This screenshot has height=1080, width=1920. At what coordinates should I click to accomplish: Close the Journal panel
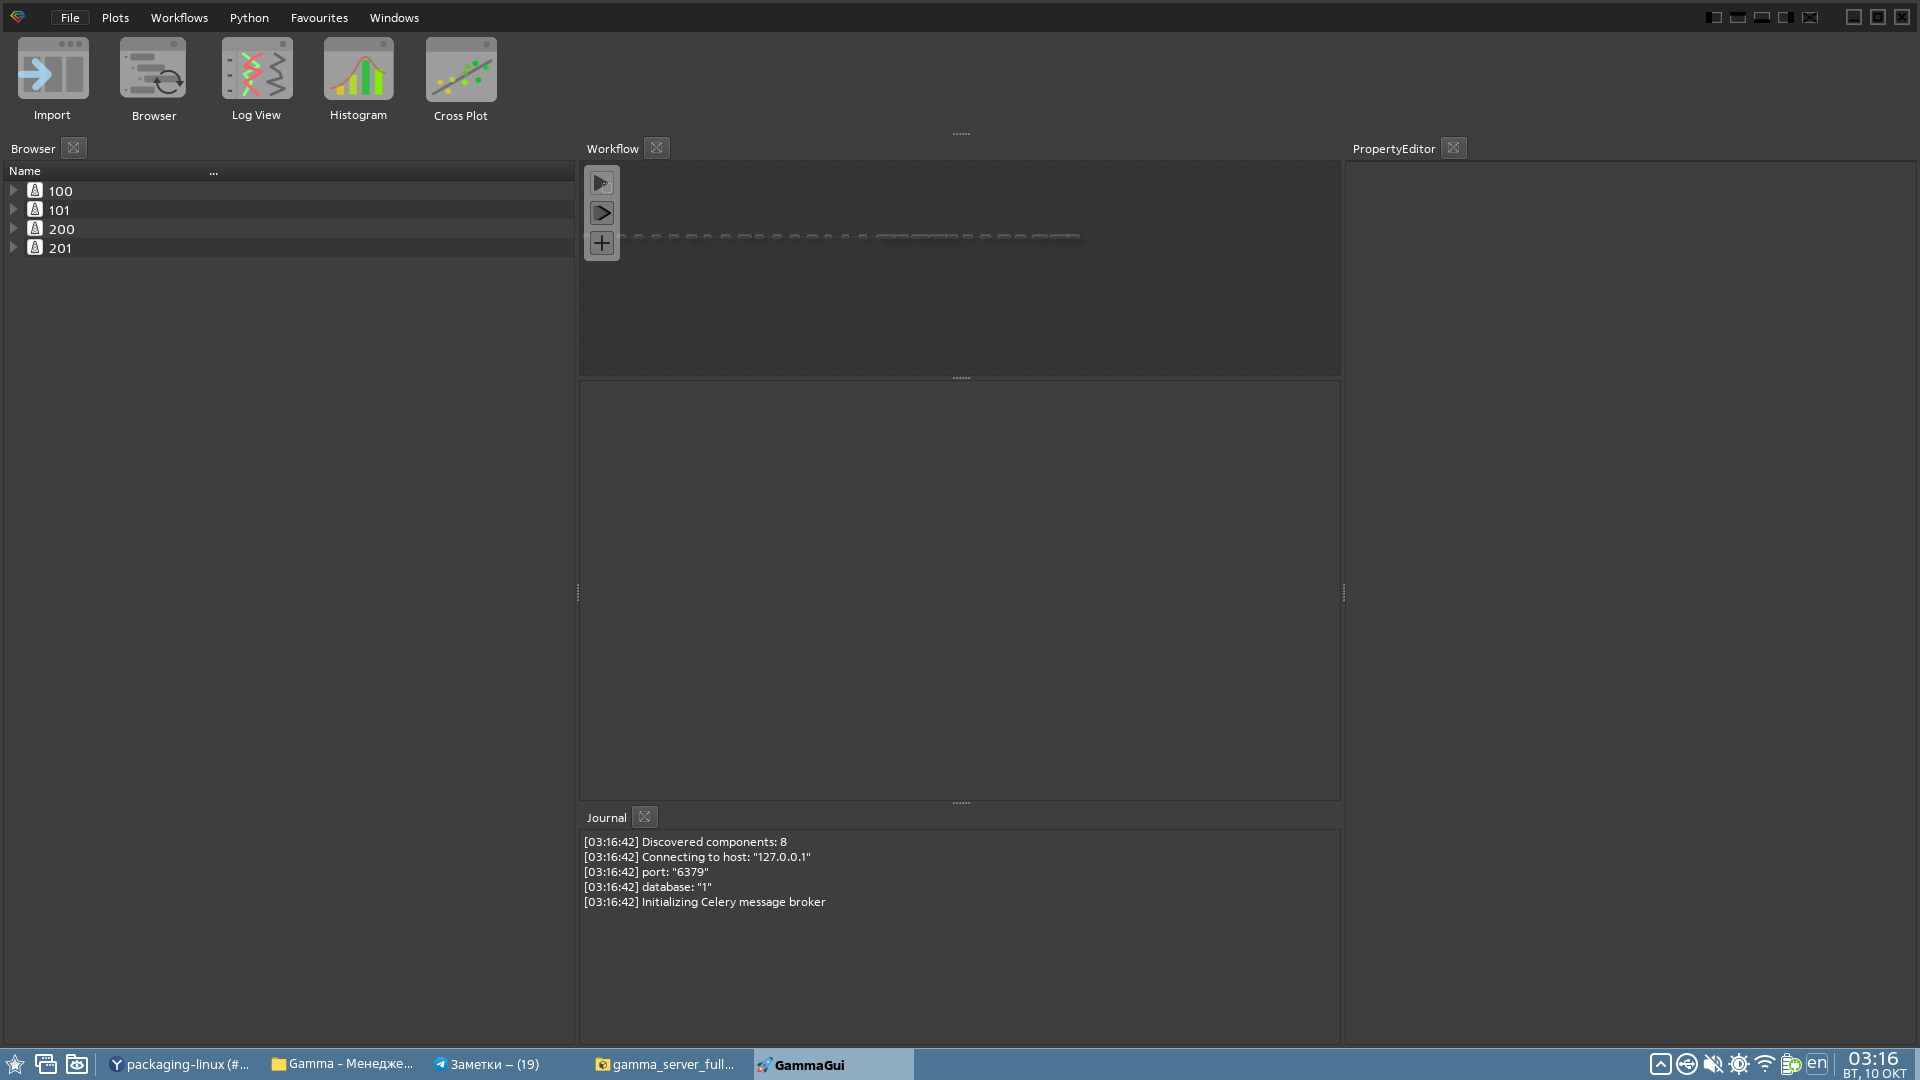645,817
